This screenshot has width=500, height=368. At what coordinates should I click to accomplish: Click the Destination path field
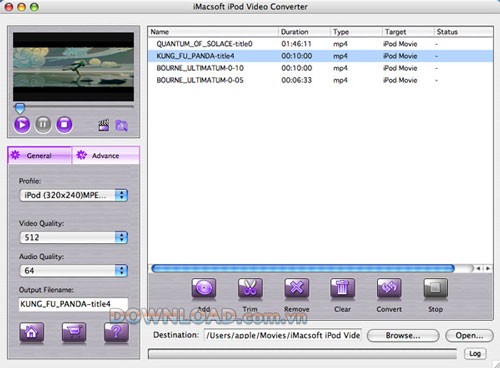pyautogui.click(x=283, y=335)
